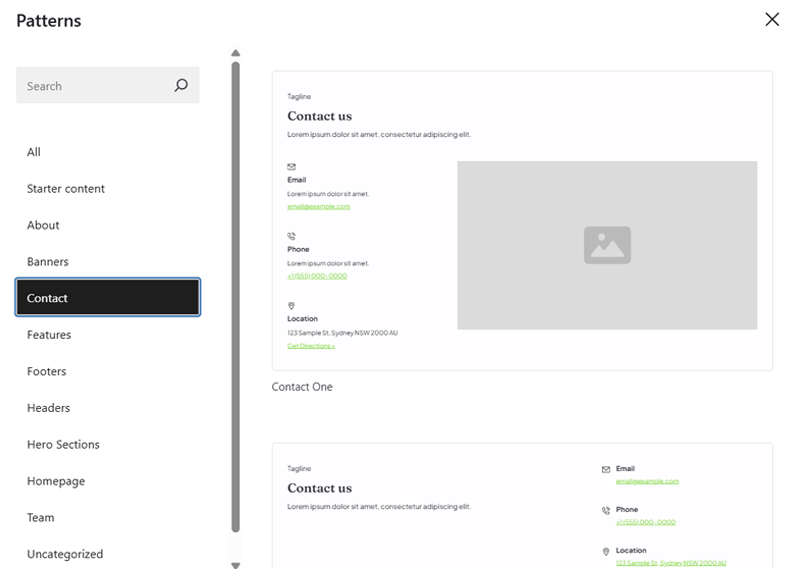Click email@example.com link in Contact One

coord(319,207)
